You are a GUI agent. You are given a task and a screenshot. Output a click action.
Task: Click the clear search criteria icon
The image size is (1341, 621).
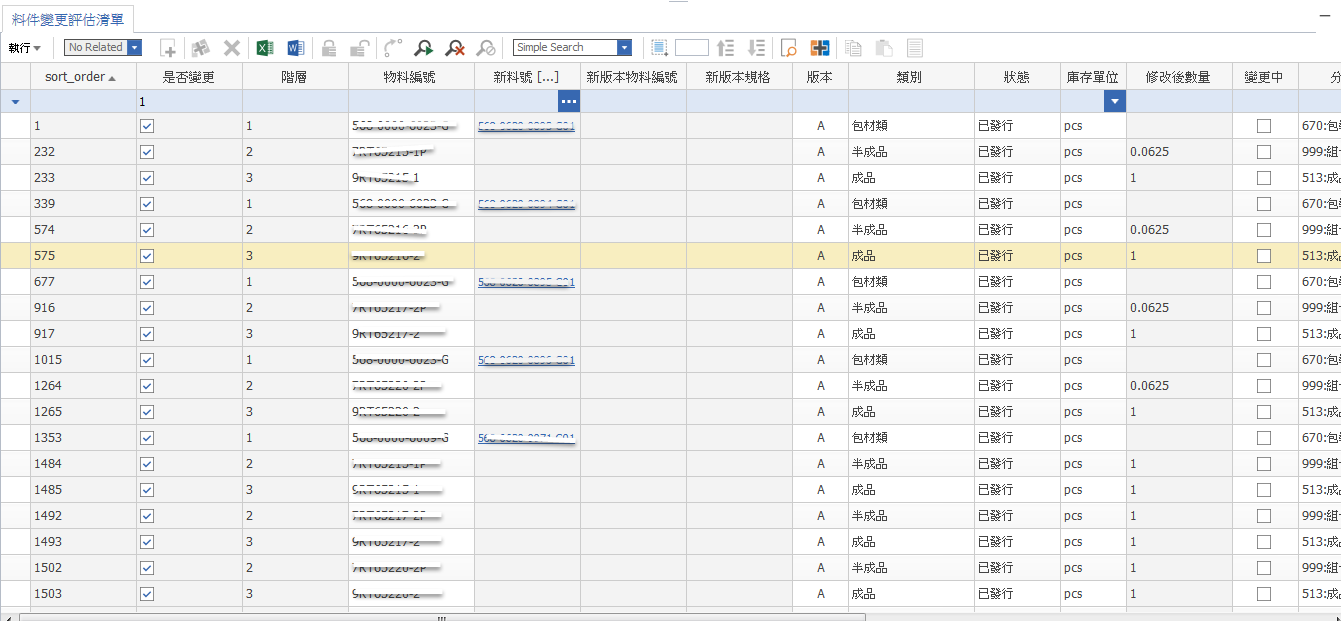[455, 48]
